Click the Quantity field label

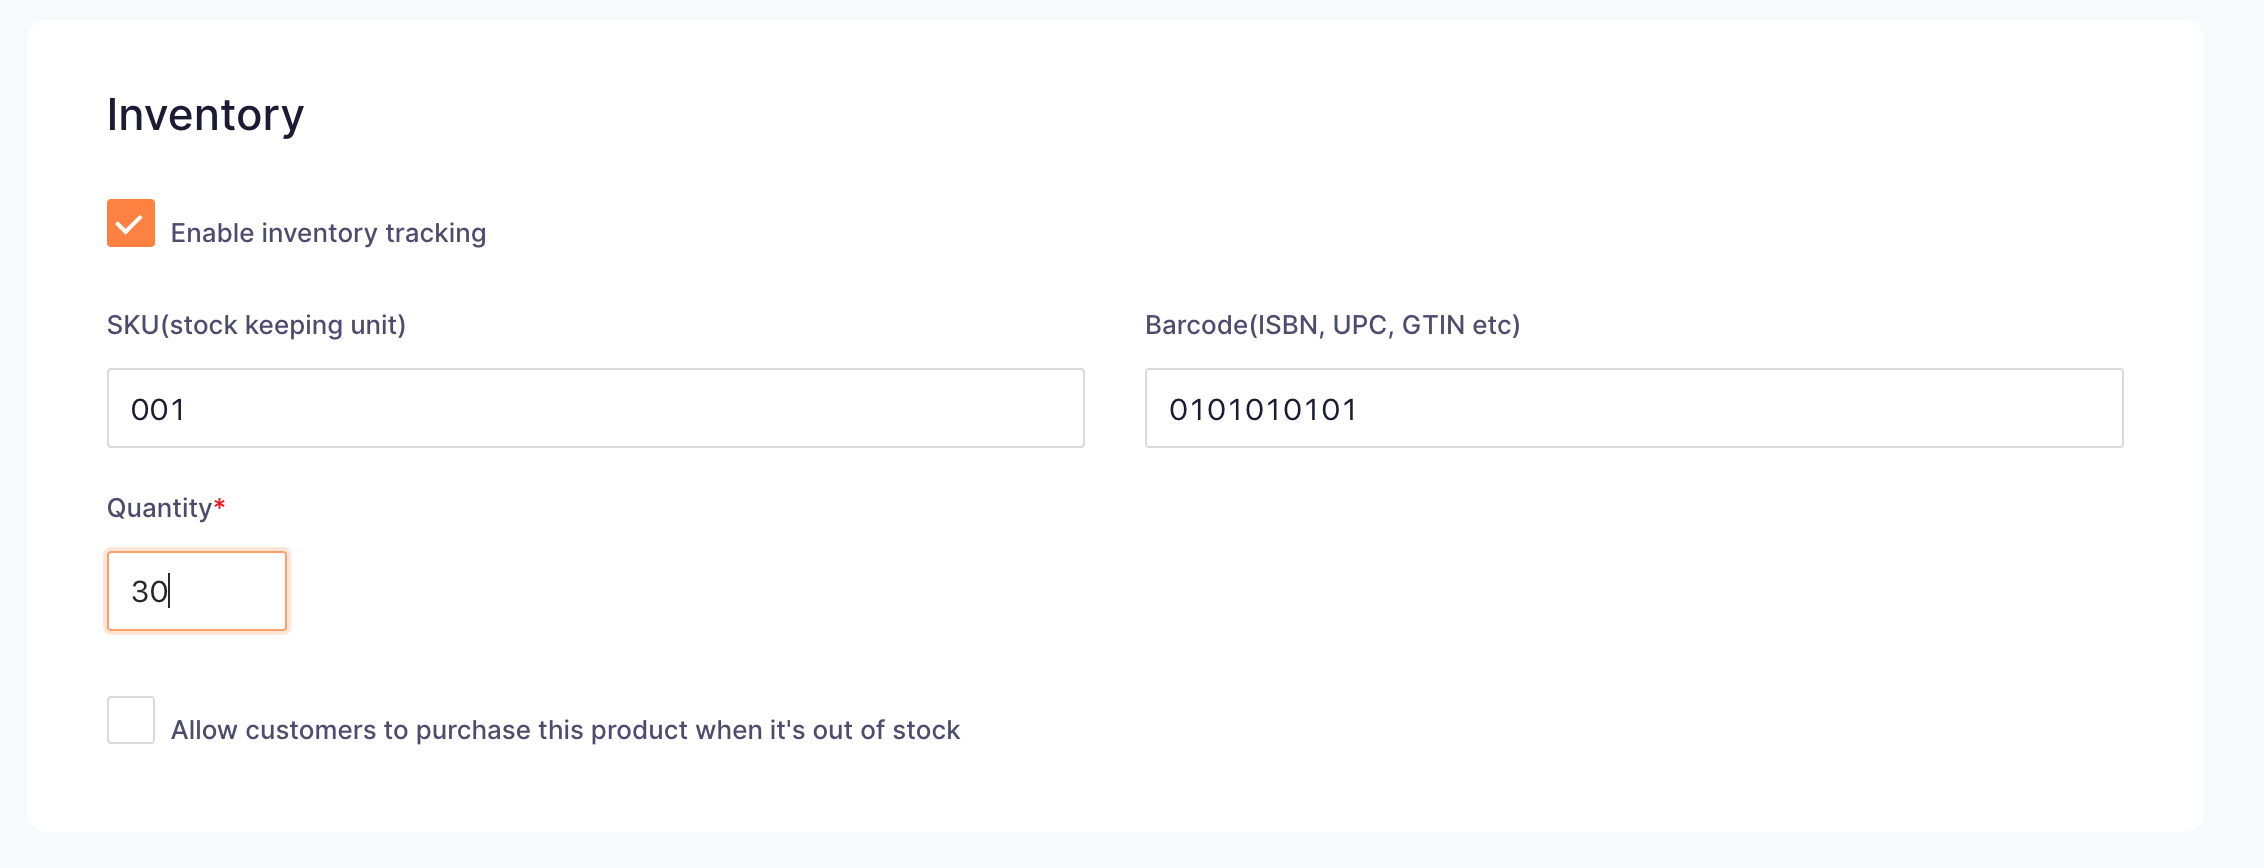[160, 508]
